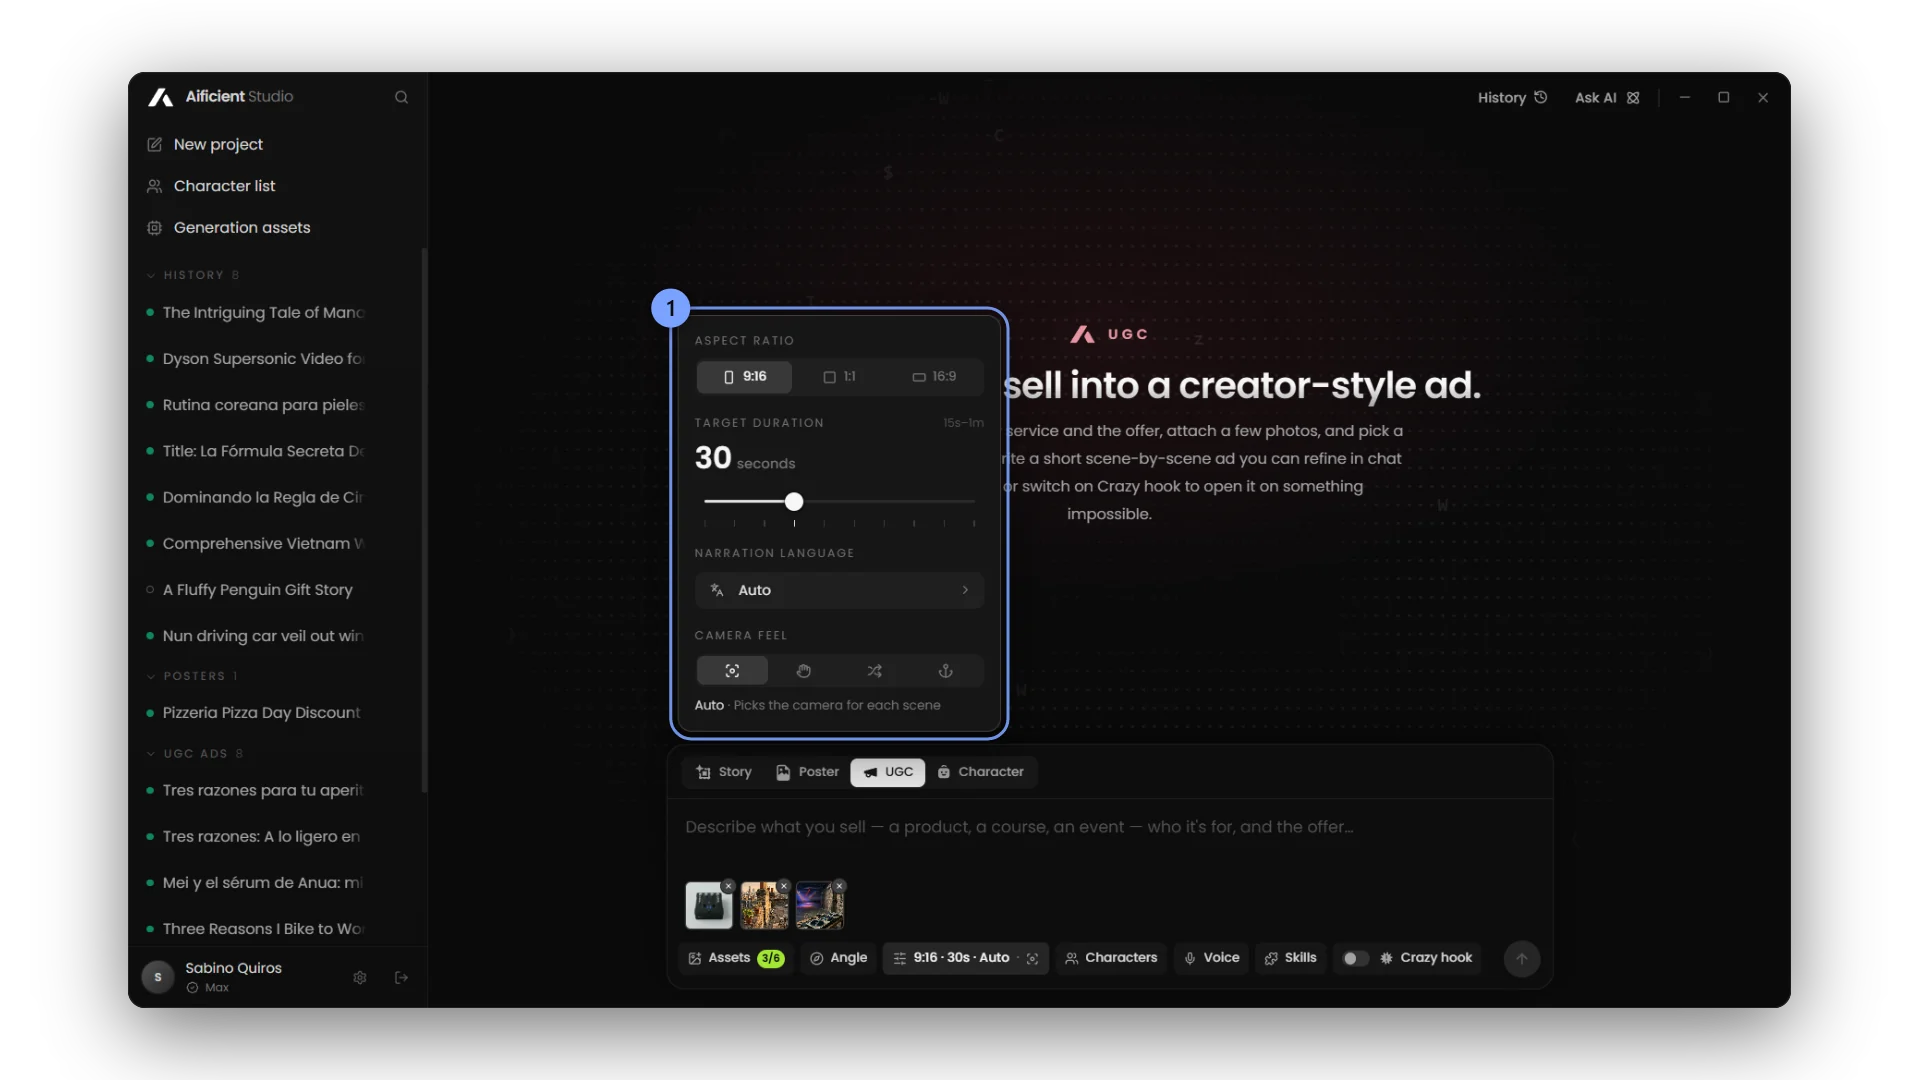This screenshot has width=1920, height=1080.
Task: Click the first attached image thumbnail
Action: tap(709, 906)
